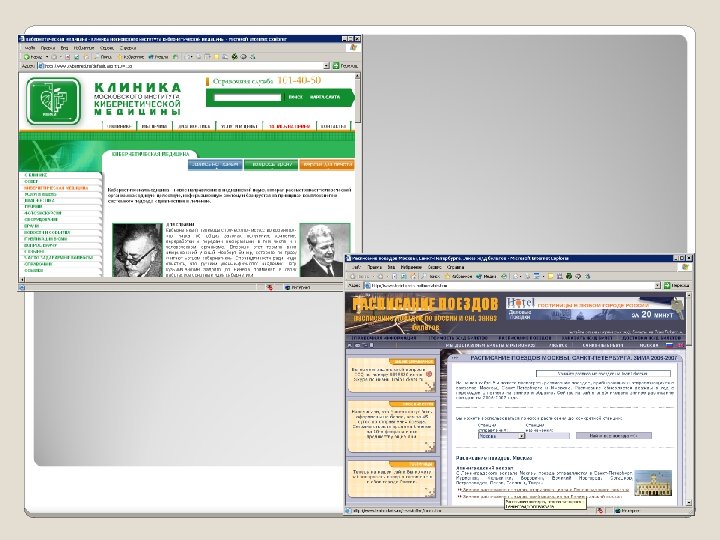Click Forward arrow in train schedule browser
720x540 pixels.
click(x=380, y=276)
